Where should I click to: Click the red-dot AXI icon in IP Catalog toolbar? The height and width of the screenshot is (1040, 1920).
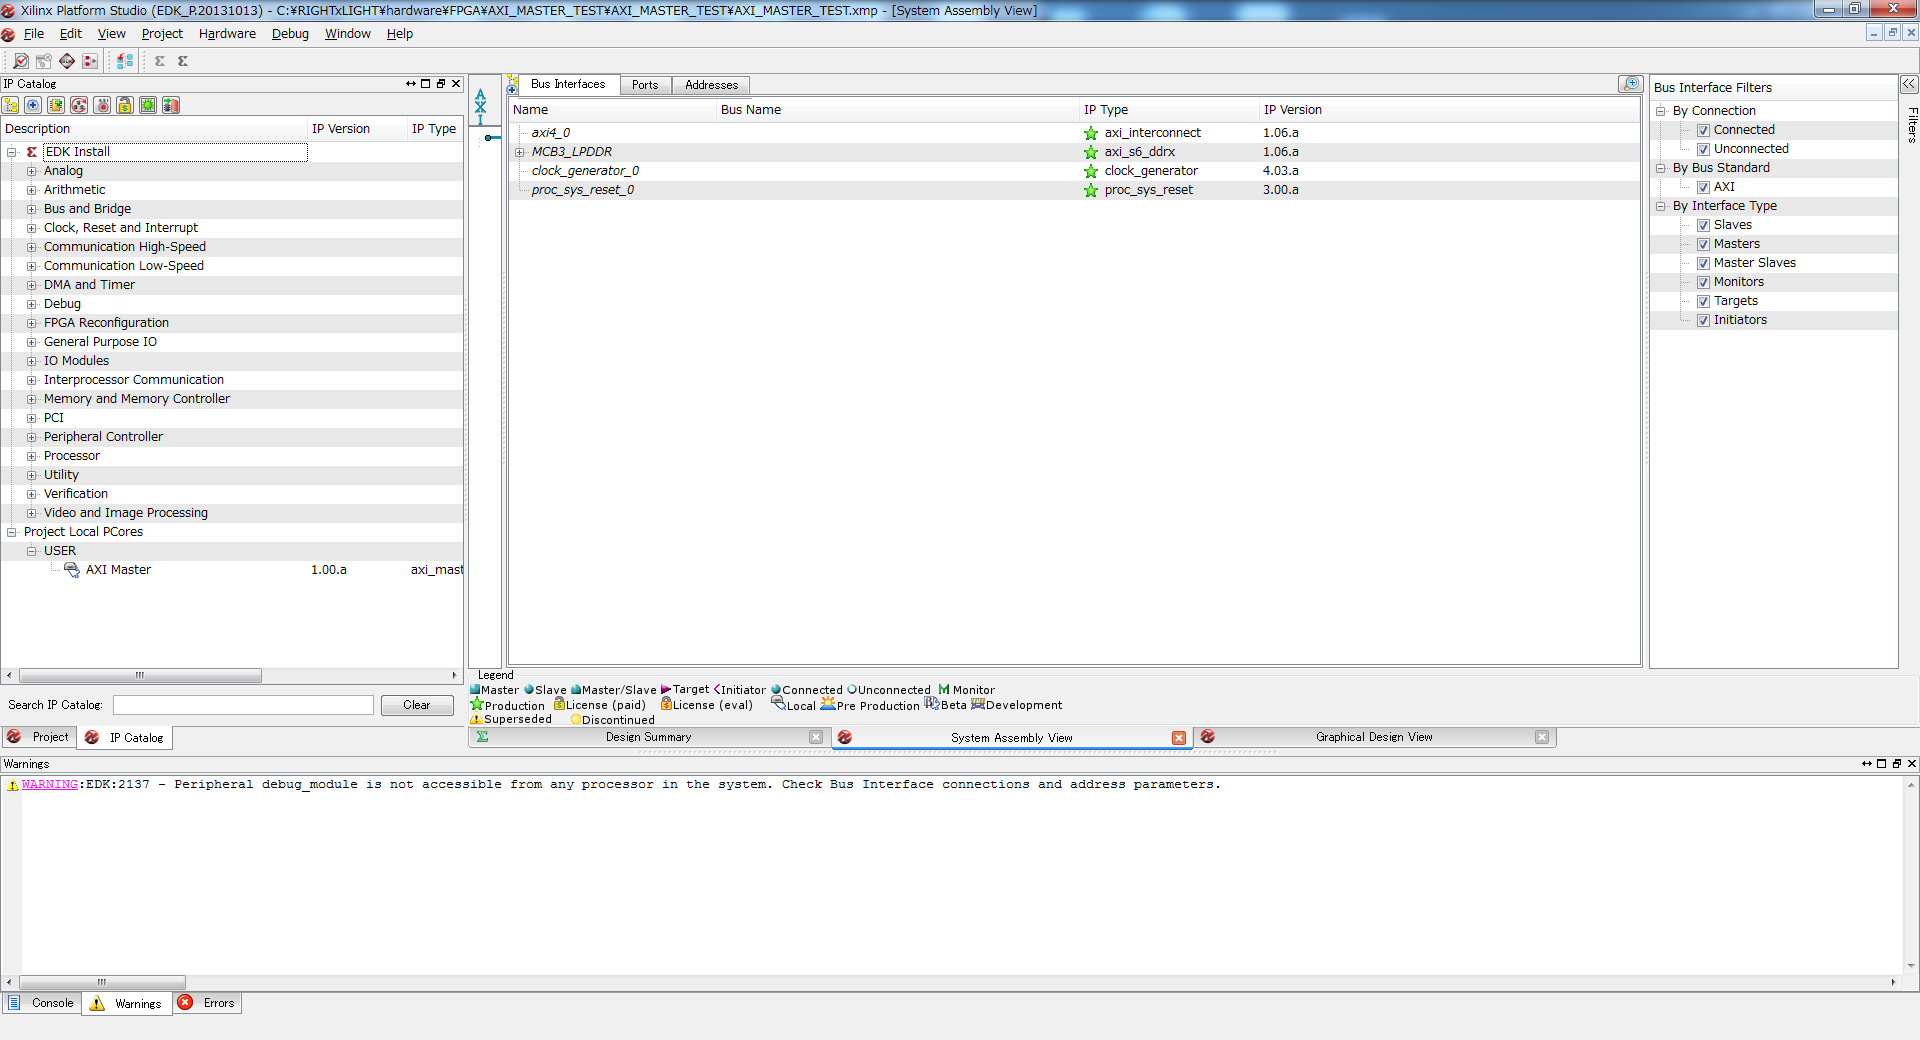point(102,105)
